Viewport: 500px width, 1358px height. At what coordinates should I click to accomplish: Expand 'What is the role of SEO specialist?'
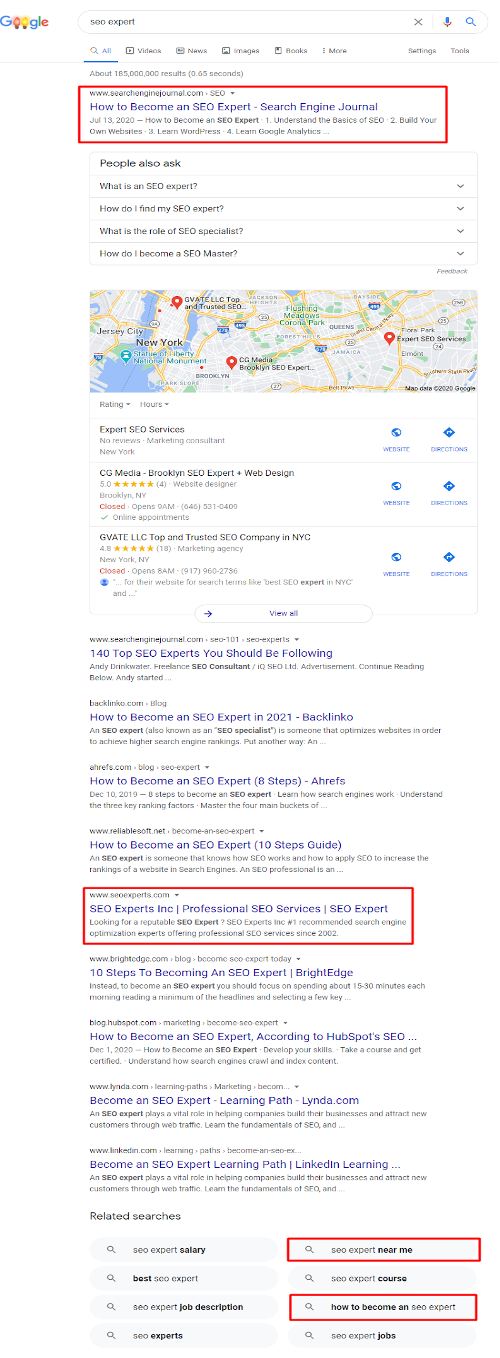pyautogui.click(x=284, y=231)
